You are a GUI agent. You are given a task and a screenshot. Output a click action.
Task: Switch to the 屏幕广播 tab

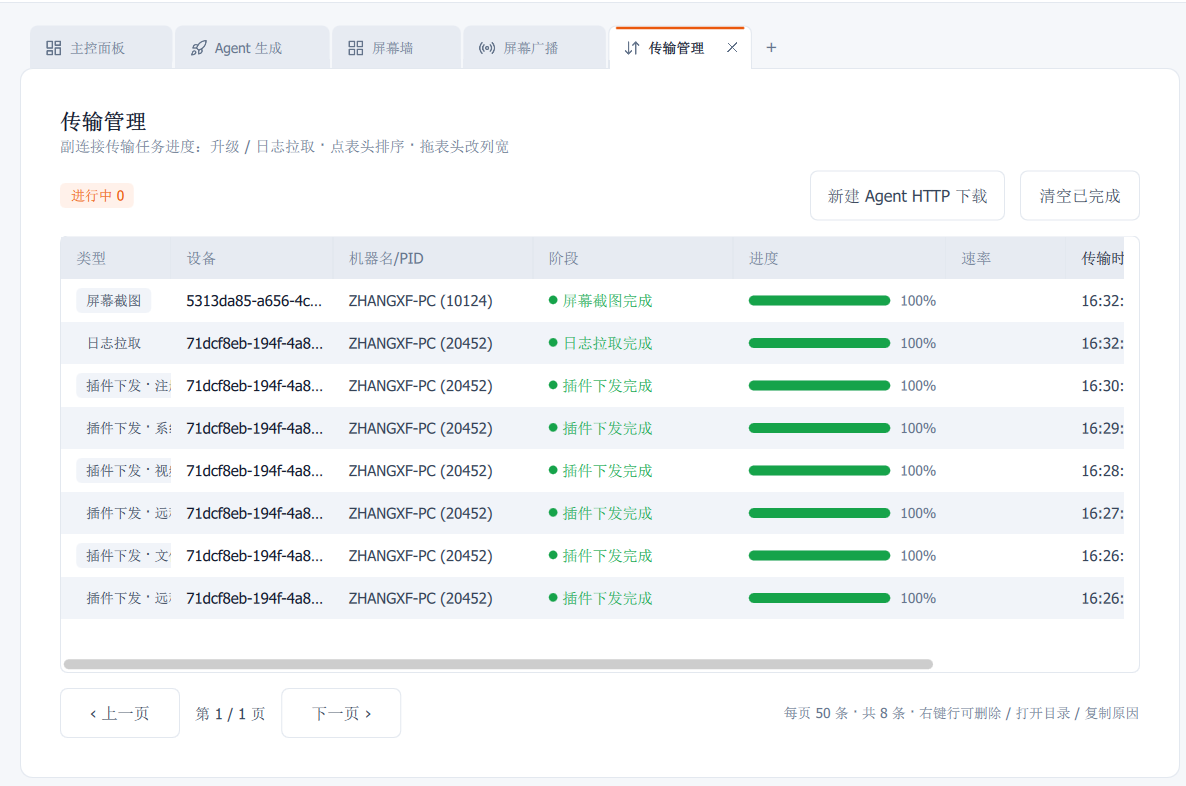(534, 48)
